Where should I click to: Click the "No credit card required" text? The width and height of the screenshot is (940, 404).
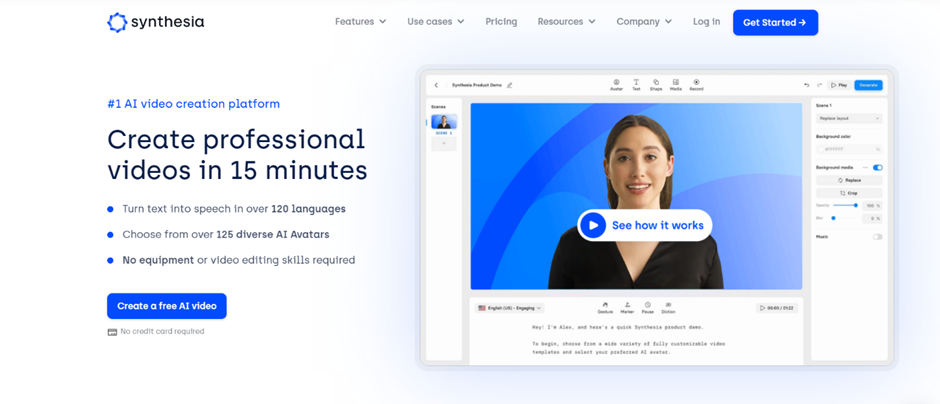click(162, 331)
